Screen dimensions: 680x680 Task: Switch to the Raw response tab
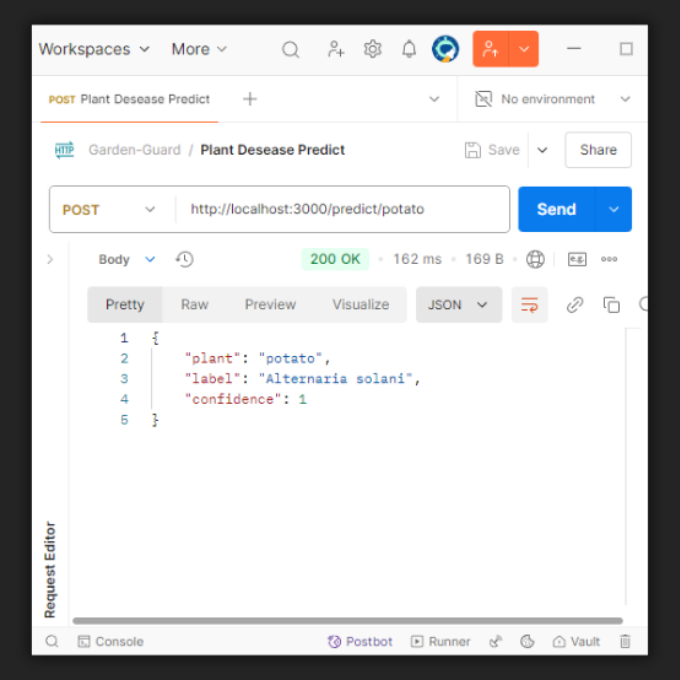tap(194, 305)
